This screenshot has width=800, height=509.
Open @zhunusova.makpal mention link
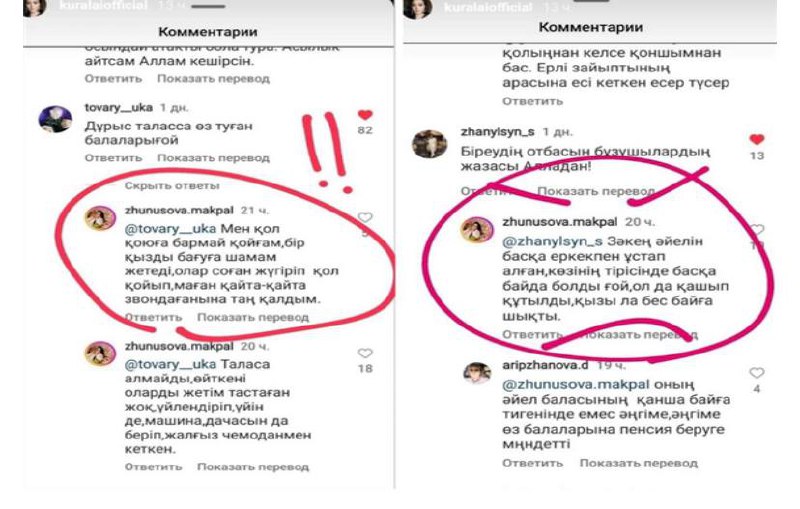coord(576,385)
